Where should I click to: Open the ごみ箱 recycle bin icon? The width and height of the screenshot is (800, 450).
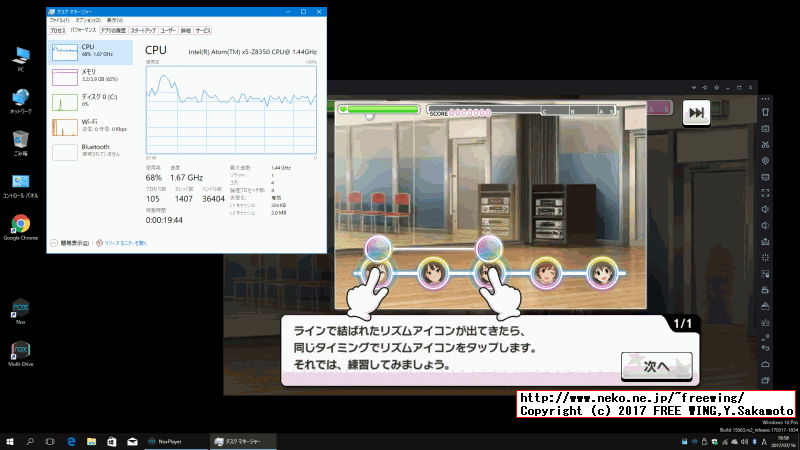[x=20, y=140]
